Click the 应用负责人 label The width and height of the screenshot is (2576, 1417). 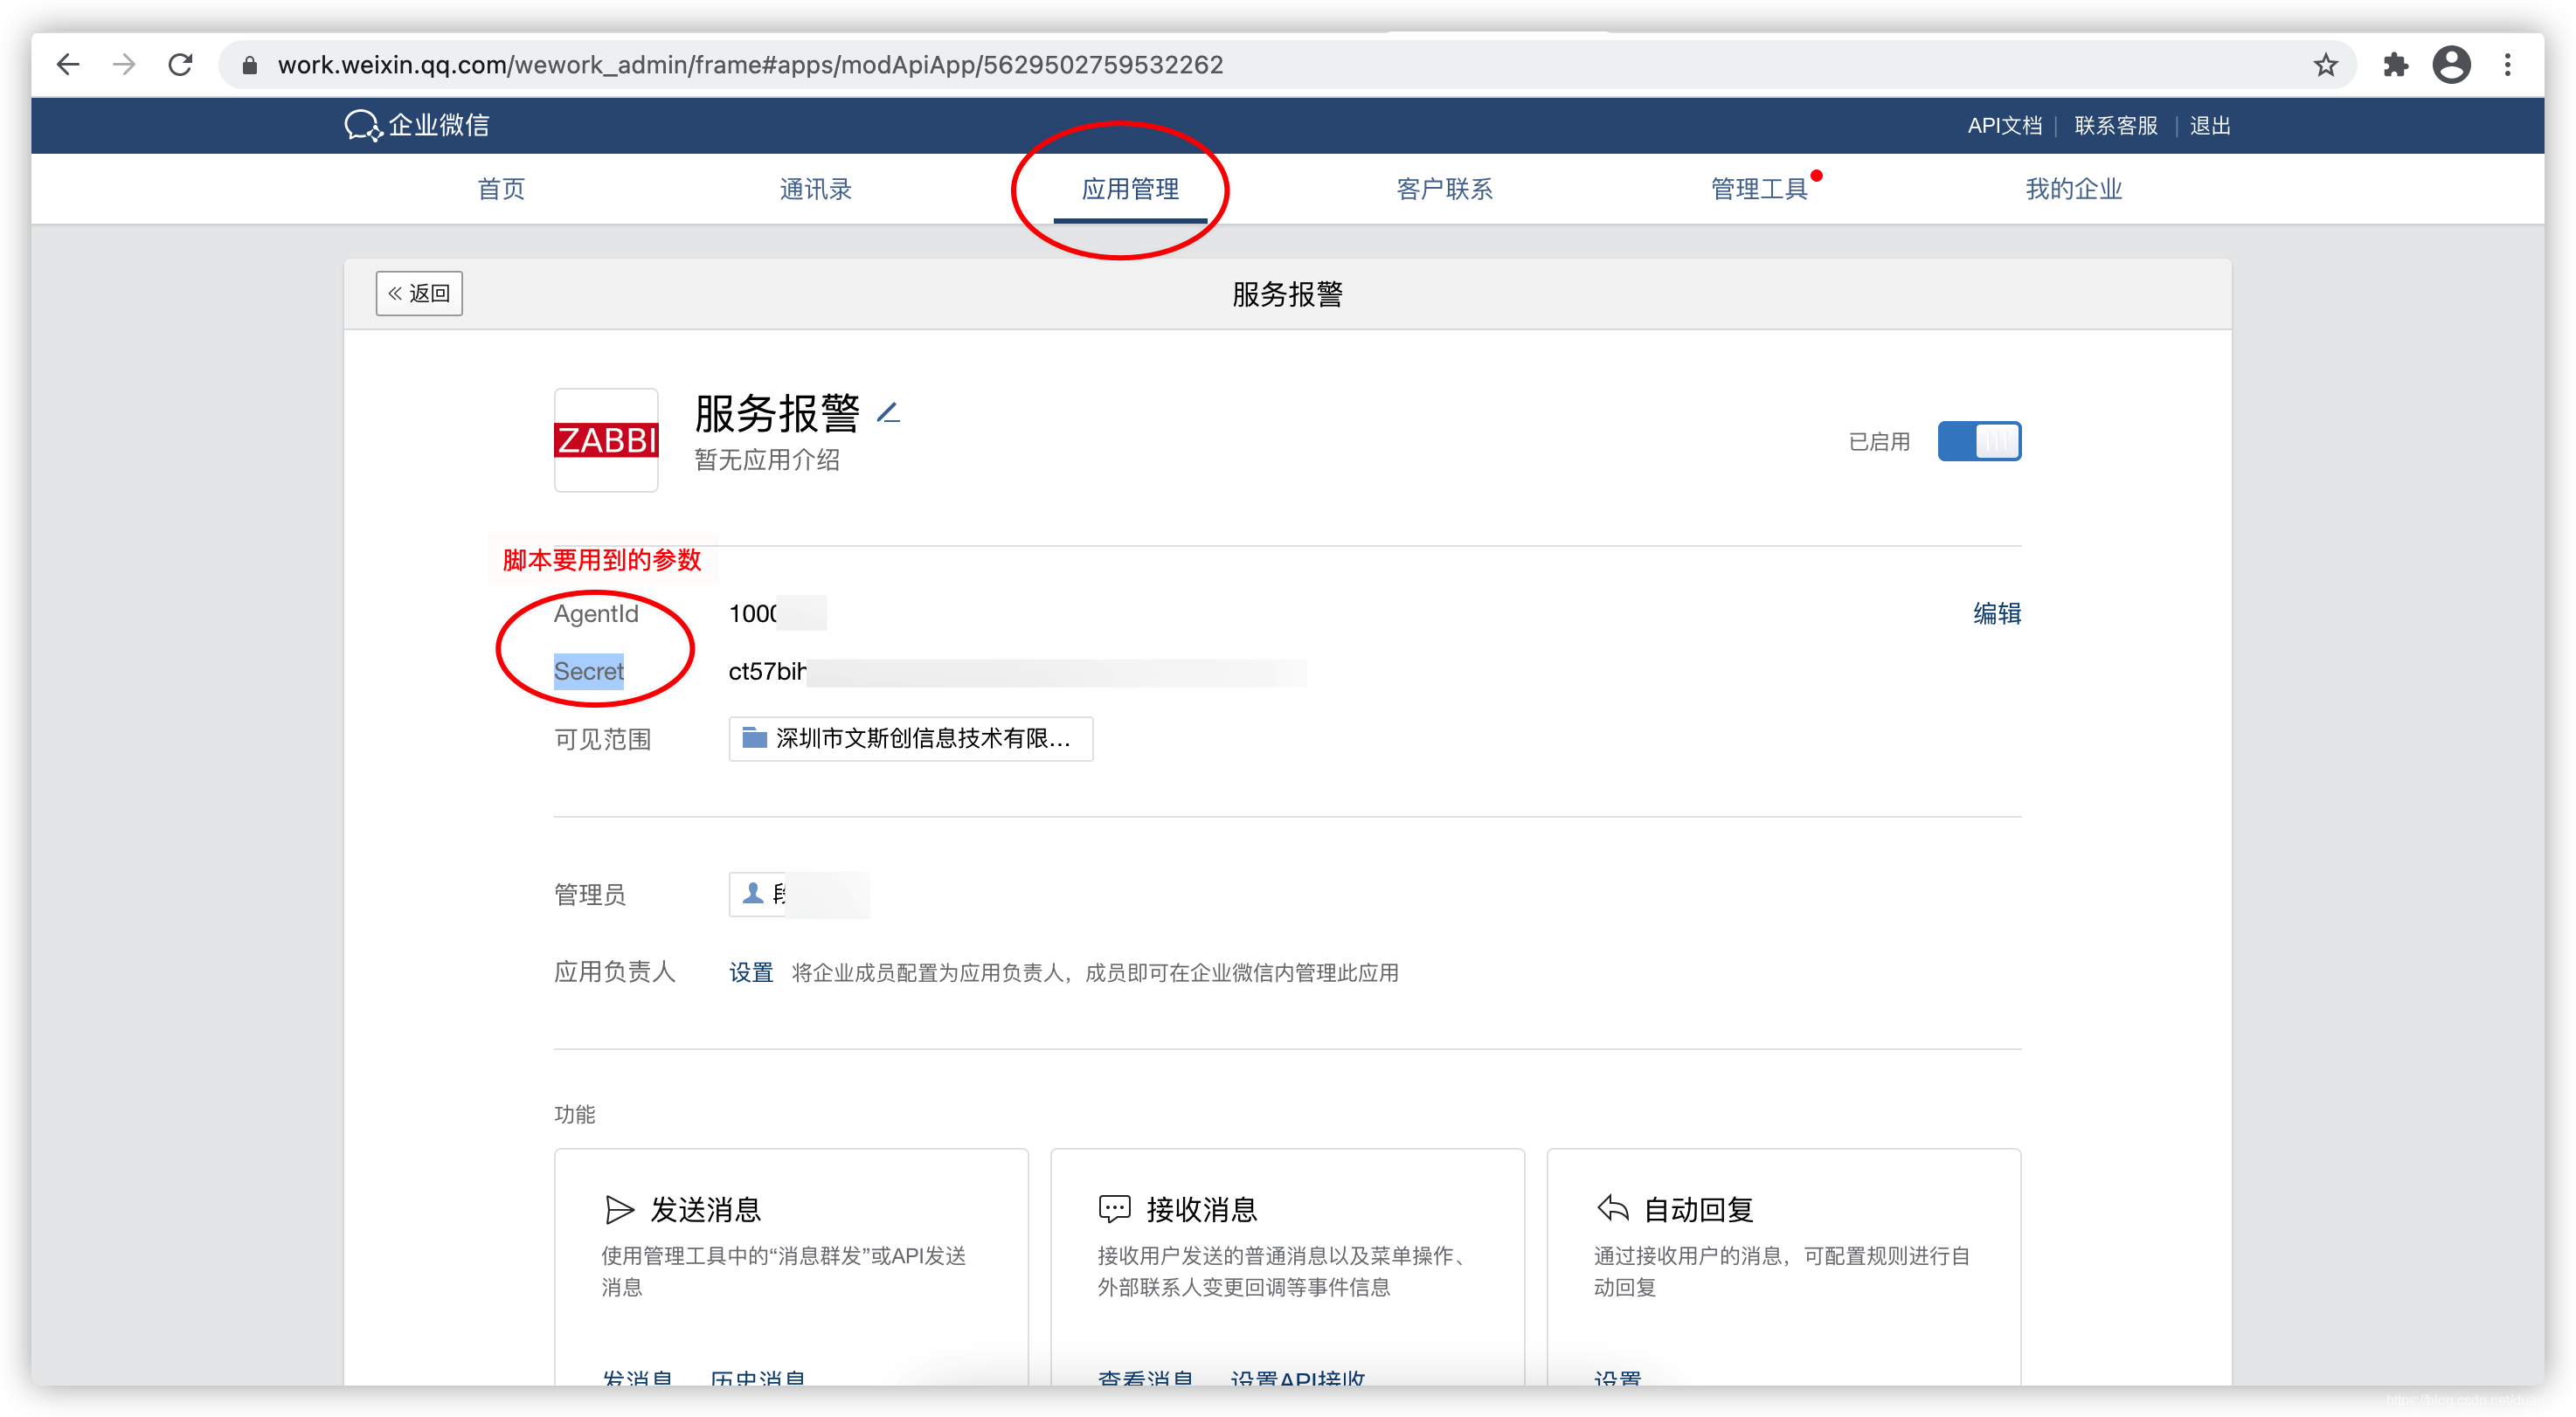click(x=615, y=972)
